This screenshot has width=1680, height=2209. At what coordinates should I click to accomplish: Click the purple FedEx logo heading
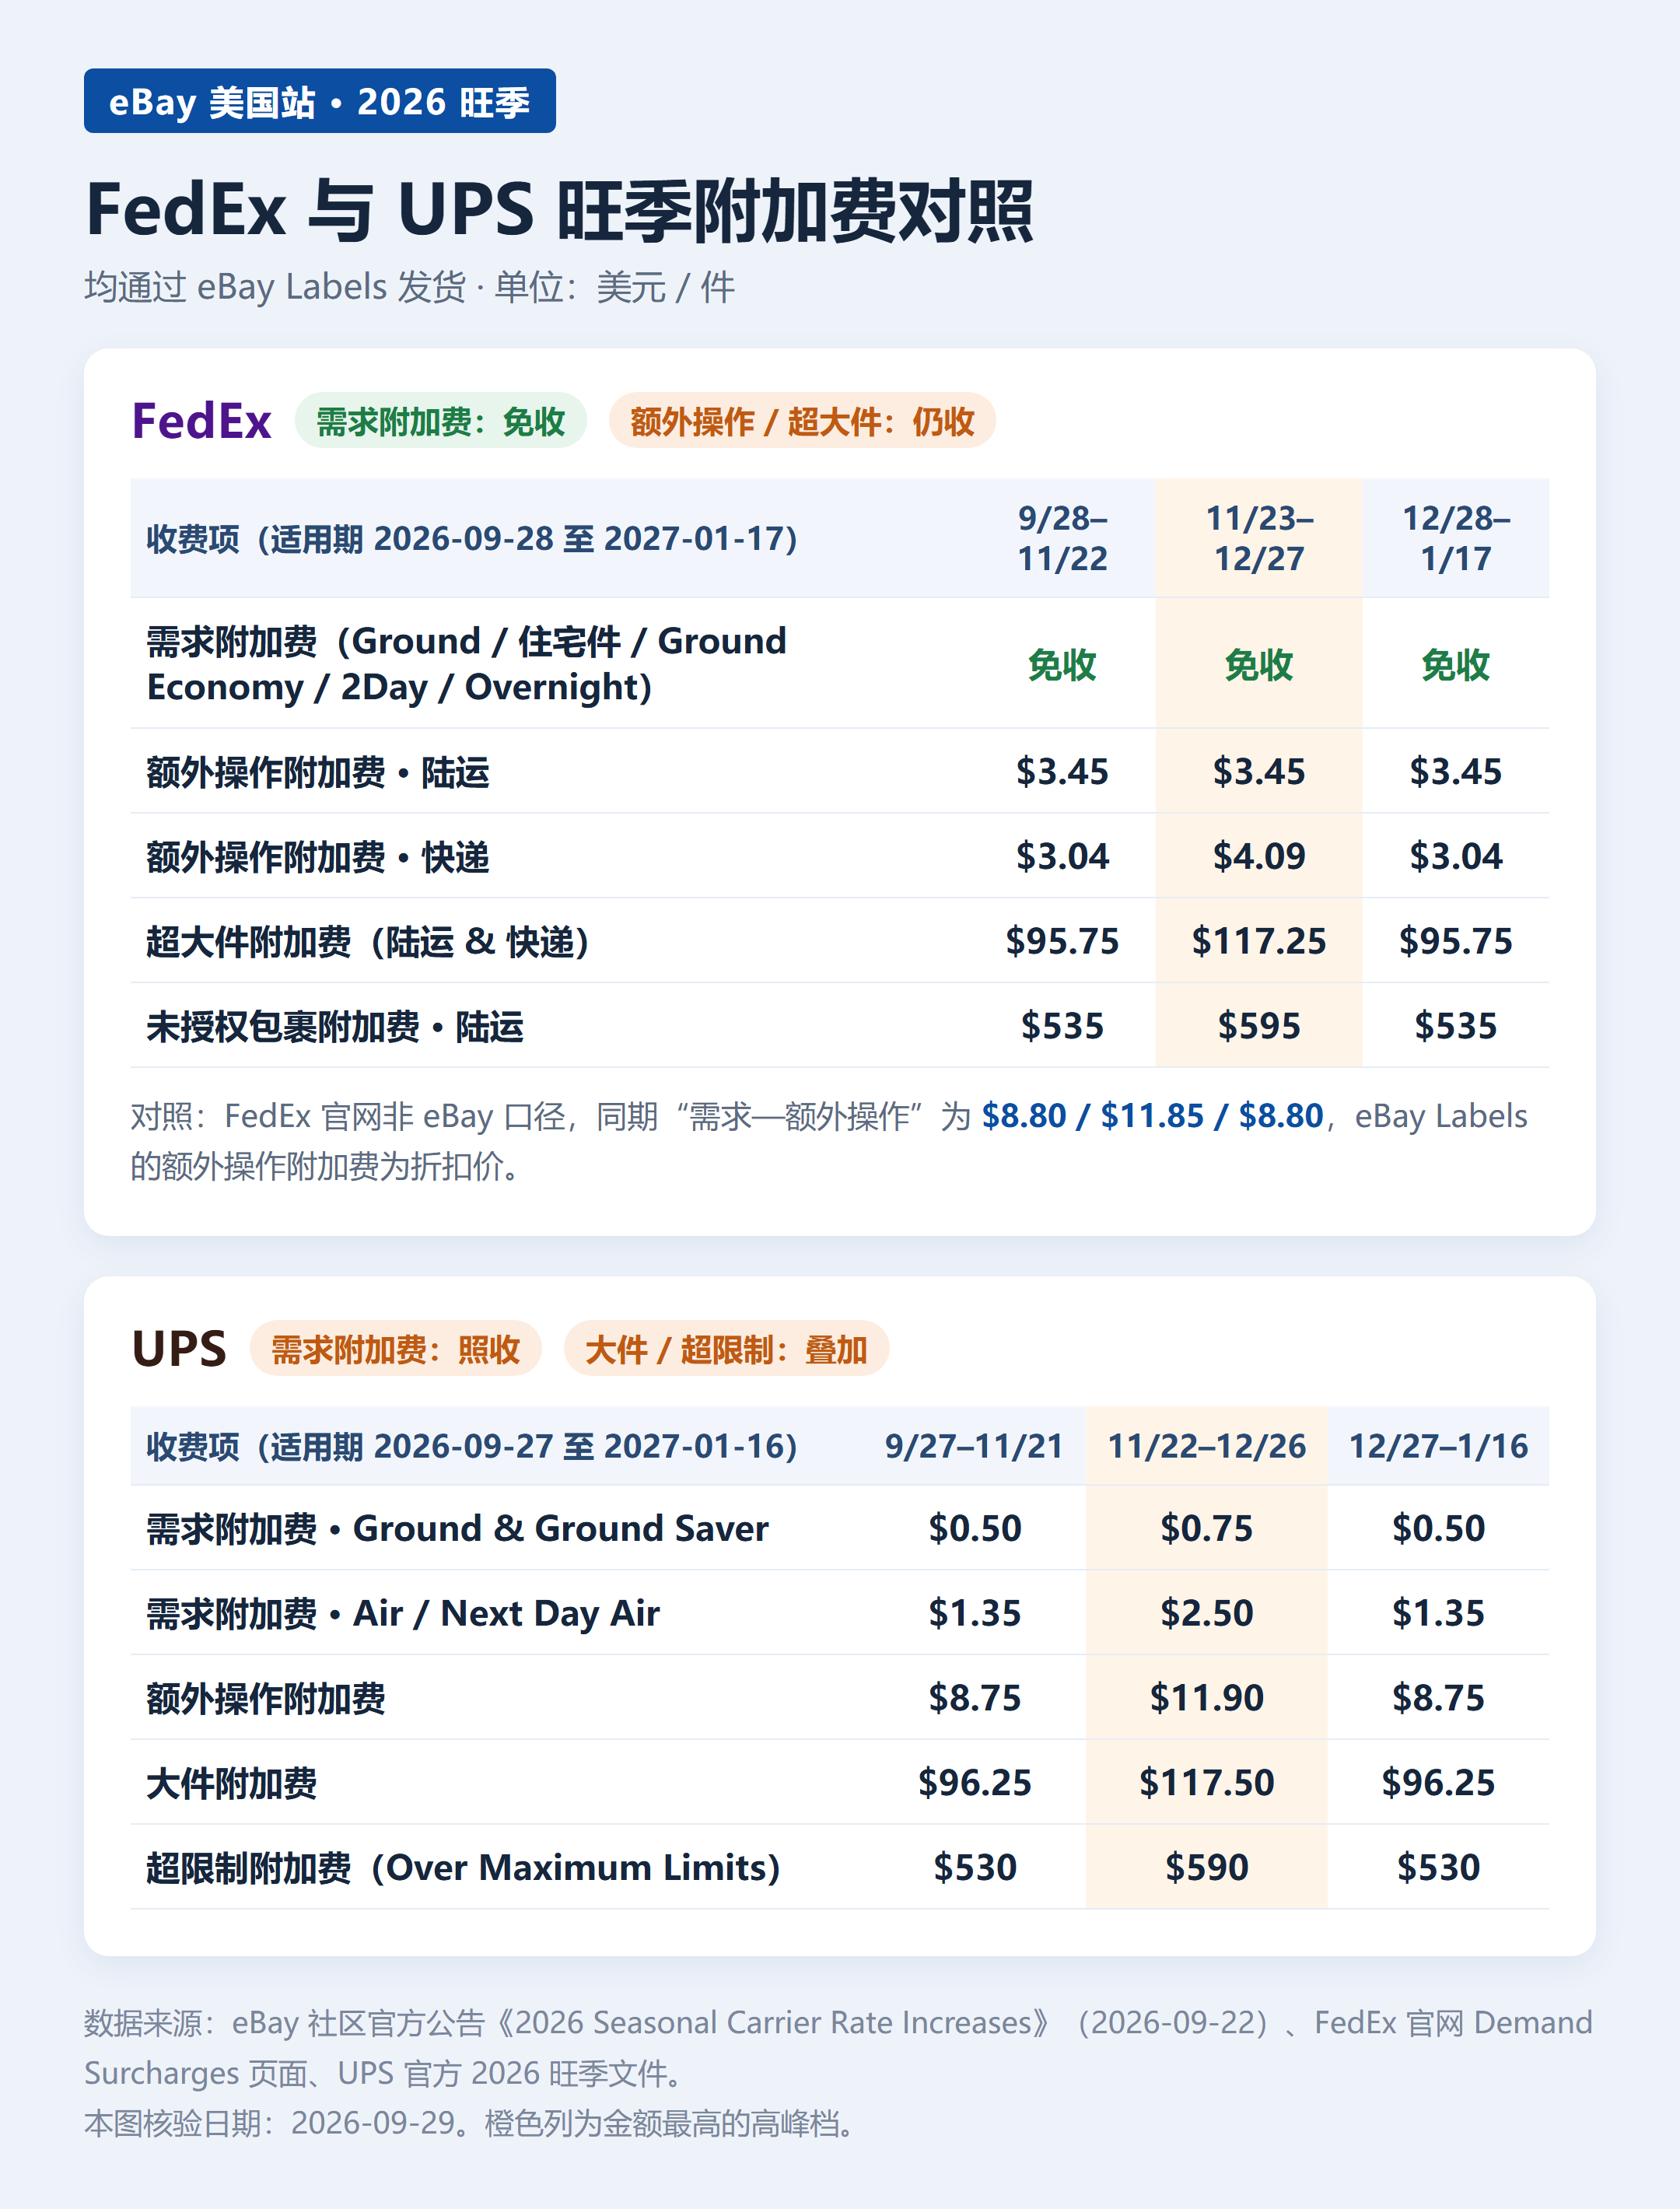202,421
